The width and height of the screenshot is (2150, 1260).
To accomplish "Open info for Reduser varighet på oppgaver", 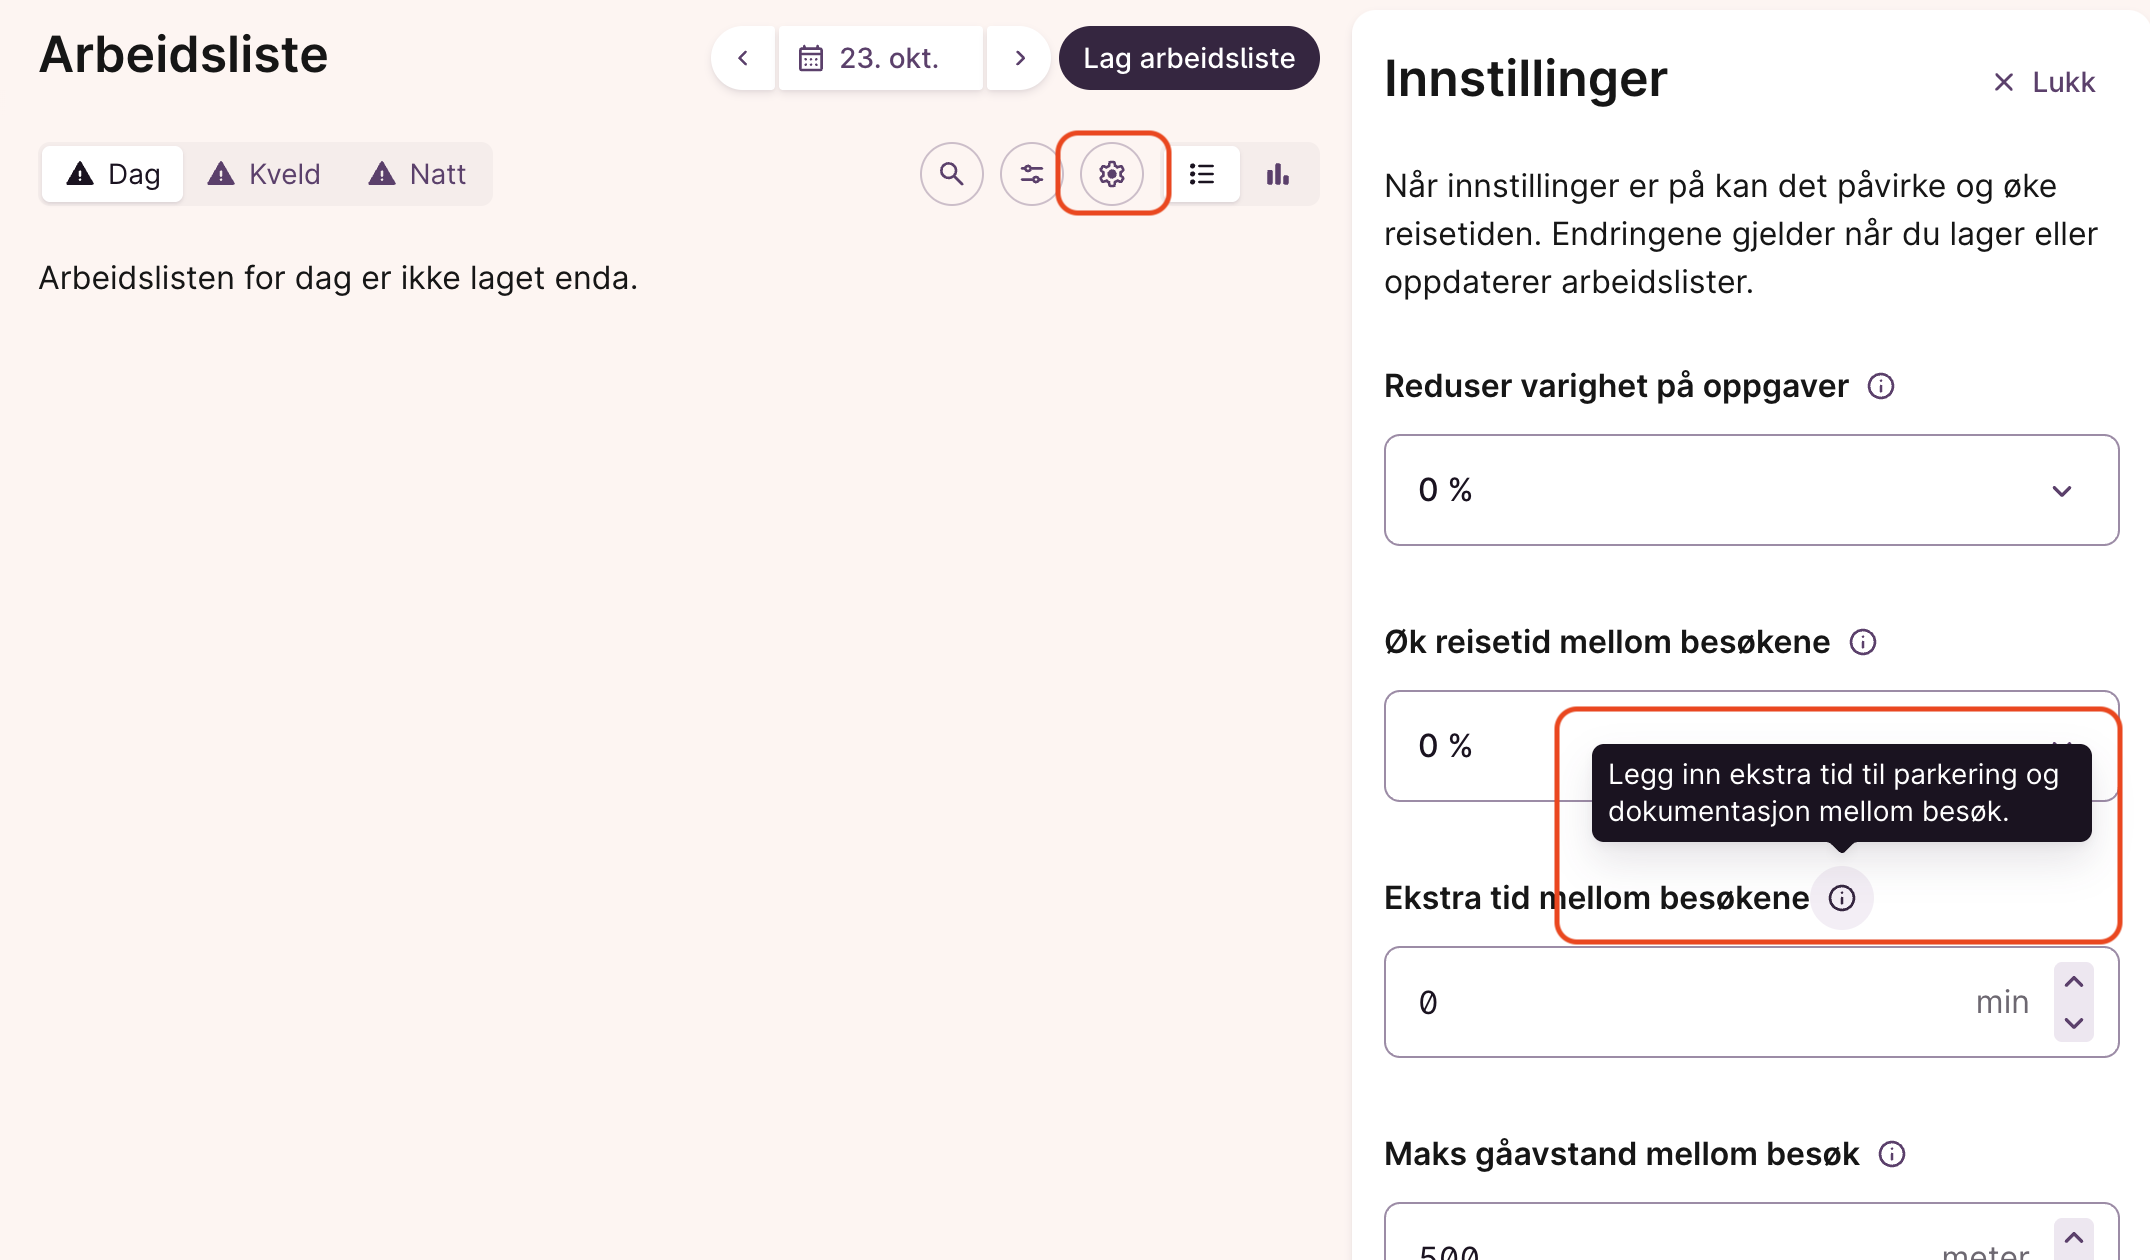I will click(1880, 386).
